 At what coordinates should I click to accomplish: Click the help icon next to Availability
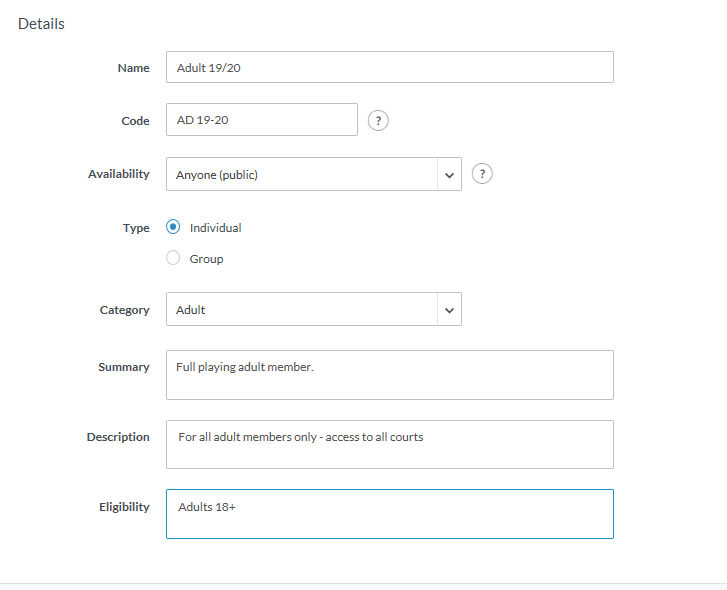click(482, 174)
